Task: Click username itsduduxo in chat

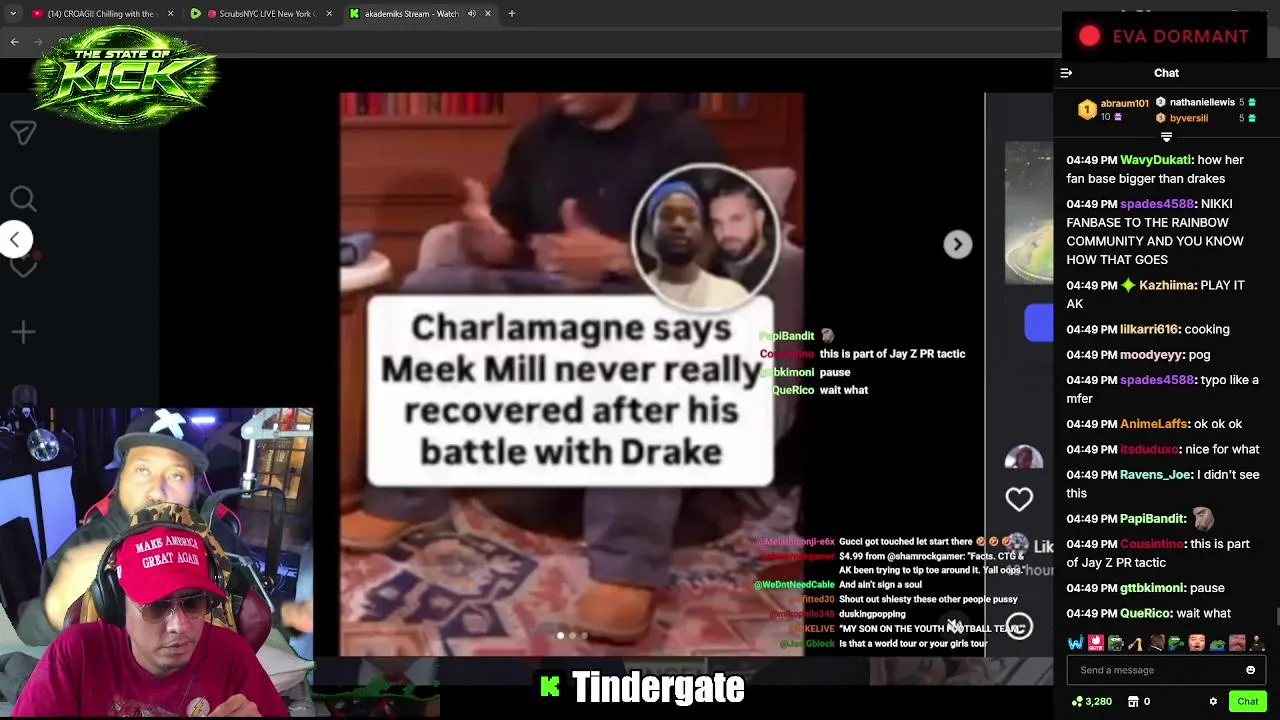Action: 1150,450
